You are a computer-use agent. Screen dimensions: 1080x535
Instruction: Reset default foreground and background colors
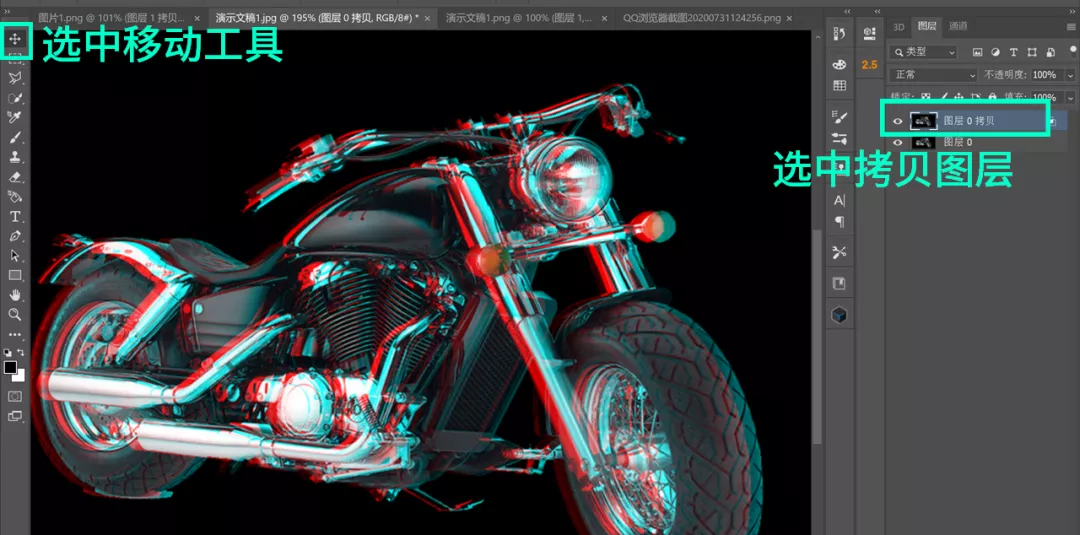click(x=8, y=352)
